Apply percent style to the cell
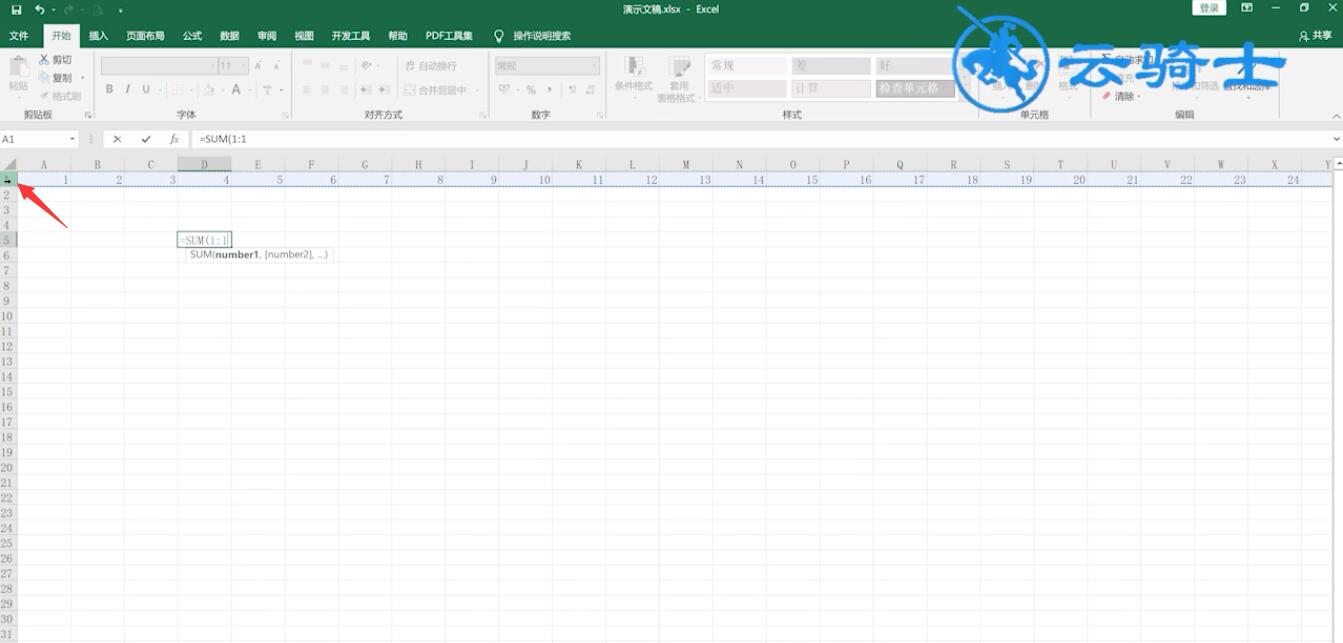Image resolution: width=1343 pixels, height=643 pixels. tap(531, 90)
